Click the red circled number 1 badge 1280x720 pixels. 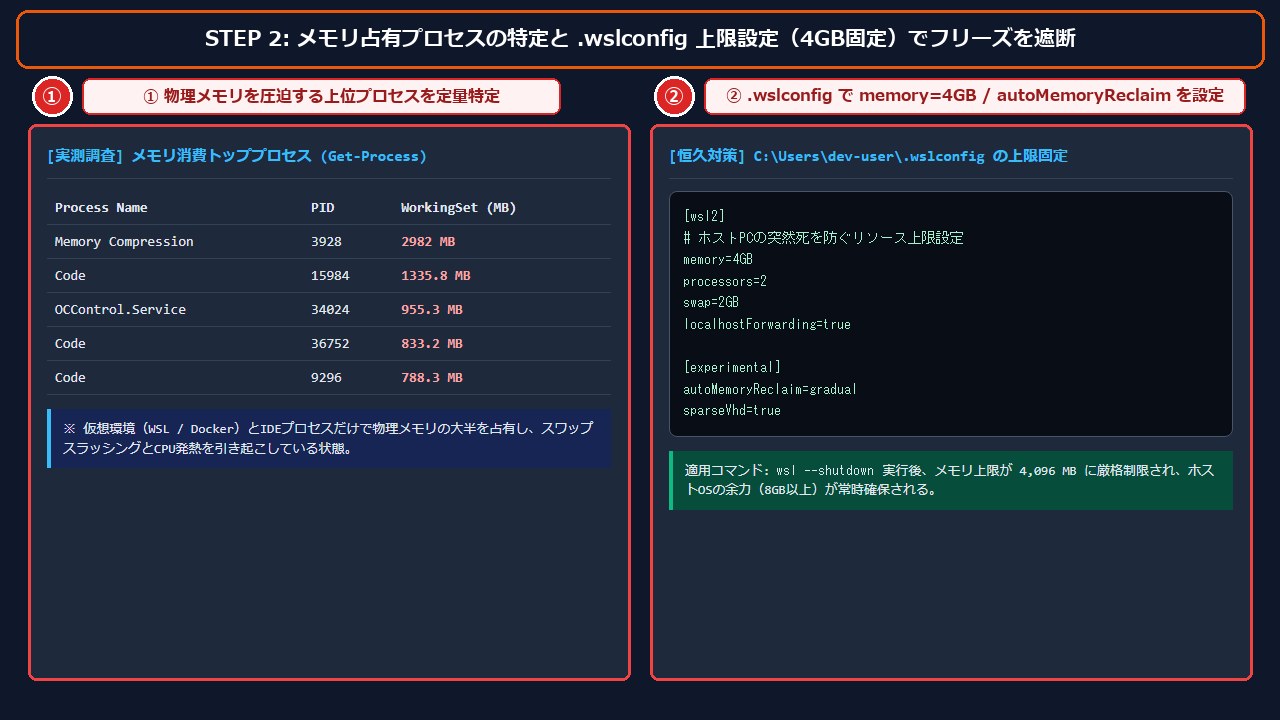tap(53, 97)
